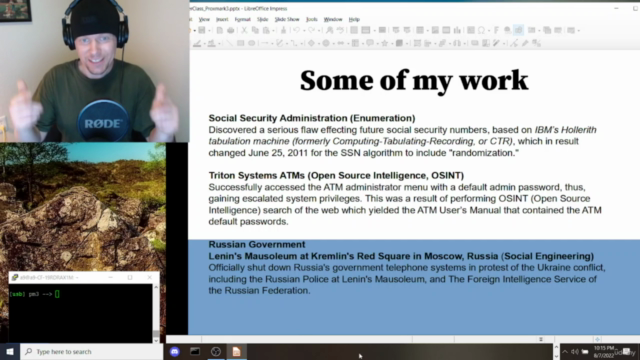640x360 pixels.
Task: Toggle the highlighted Show Draw Functions button
Action: (518, 30)
